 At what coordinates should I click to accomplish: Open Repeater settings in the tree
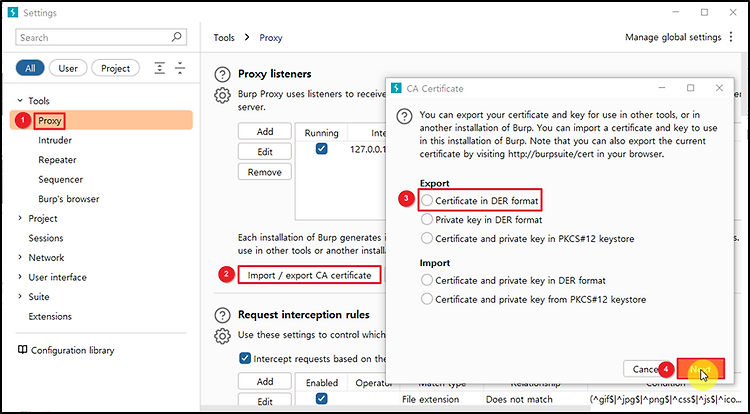57,160
